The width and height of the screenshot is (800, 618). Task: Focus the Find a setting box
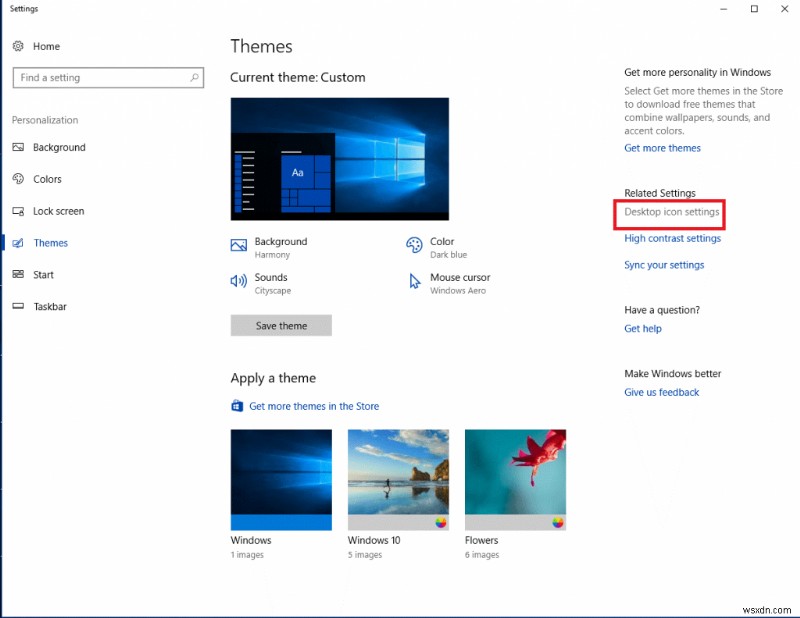click(108, 78)
